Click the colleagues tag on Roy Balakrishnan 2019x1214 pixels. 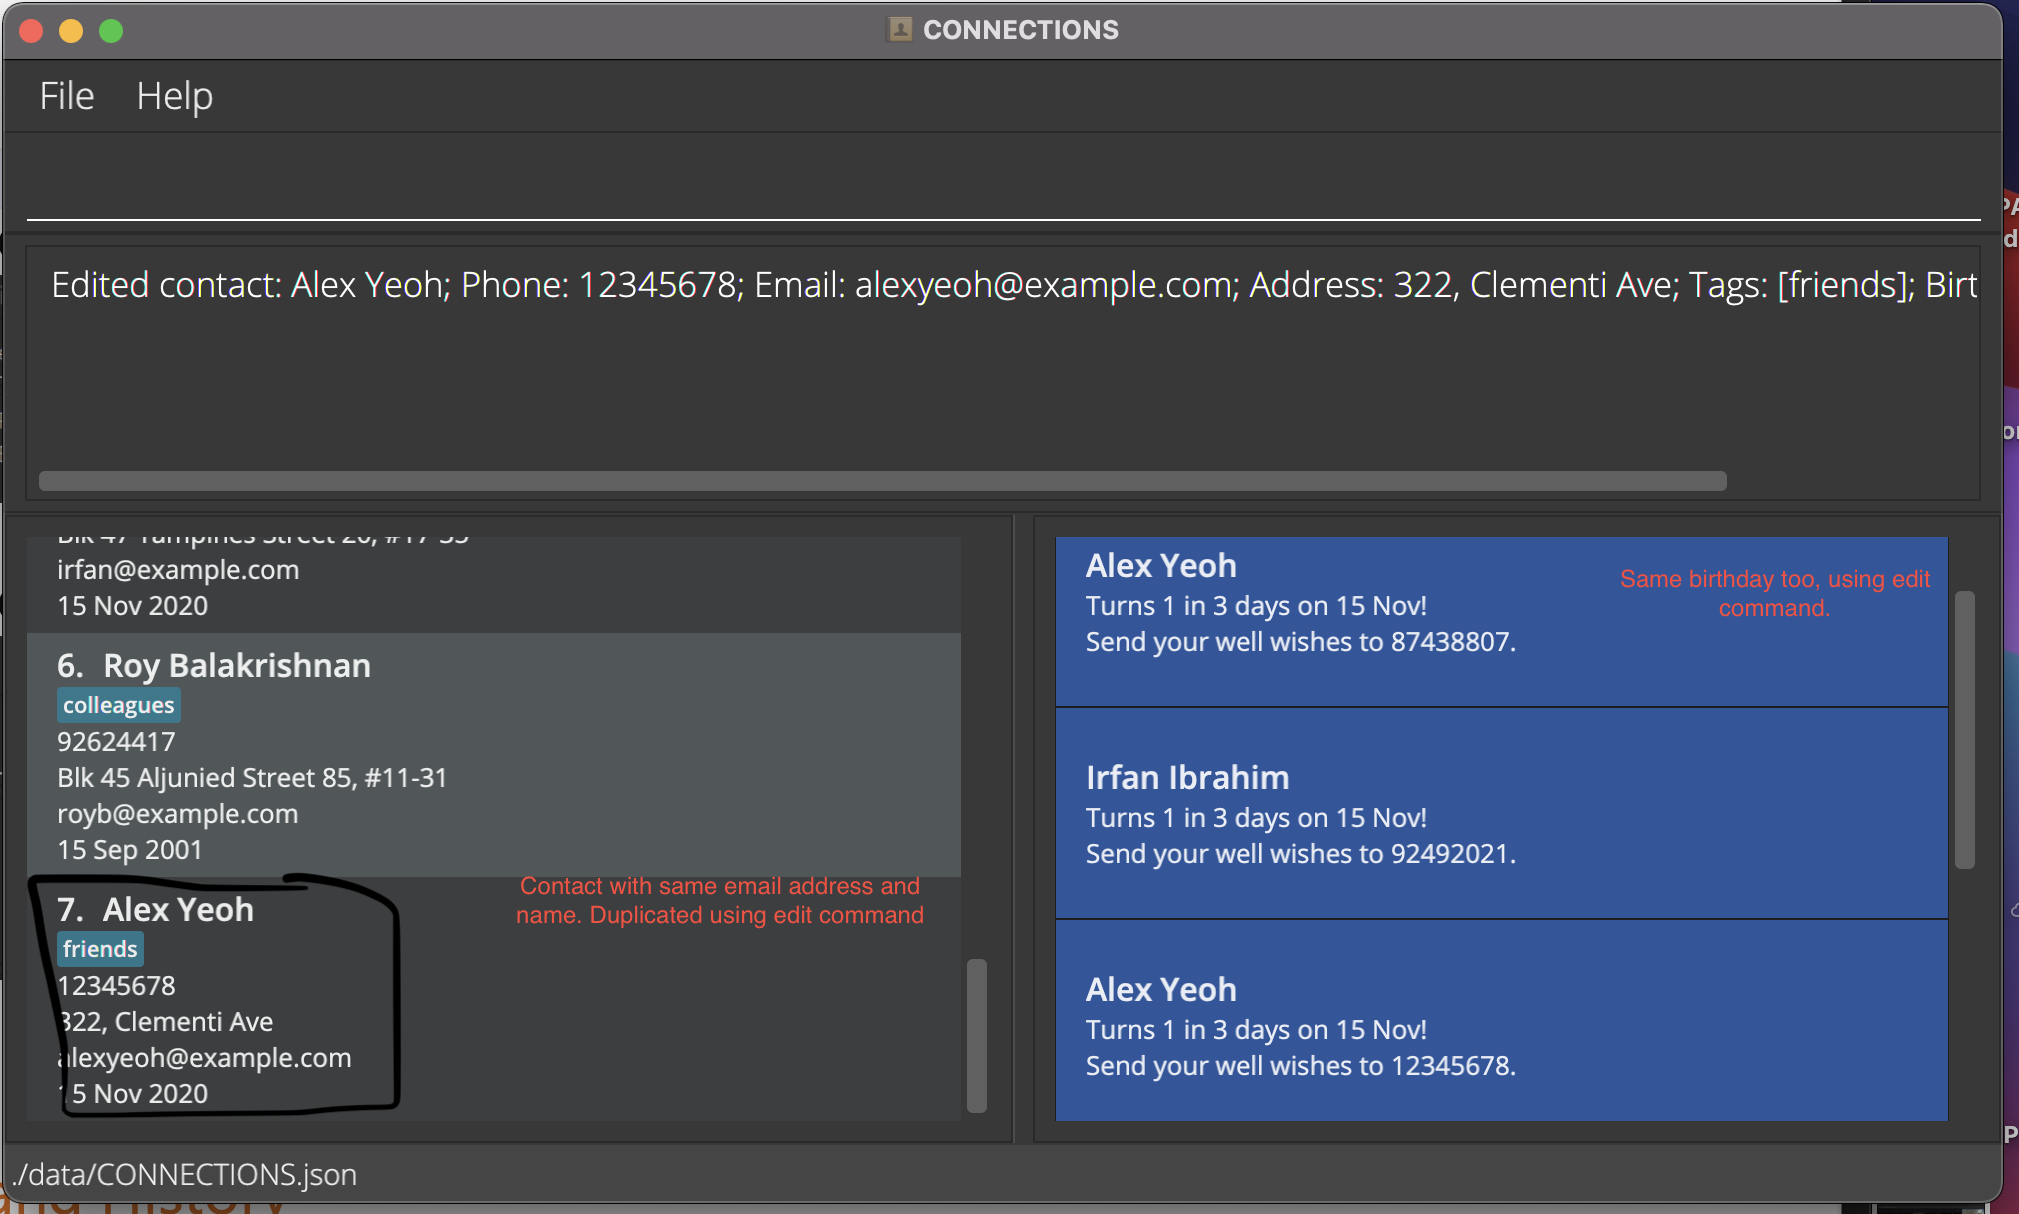(x=118, y=706)
